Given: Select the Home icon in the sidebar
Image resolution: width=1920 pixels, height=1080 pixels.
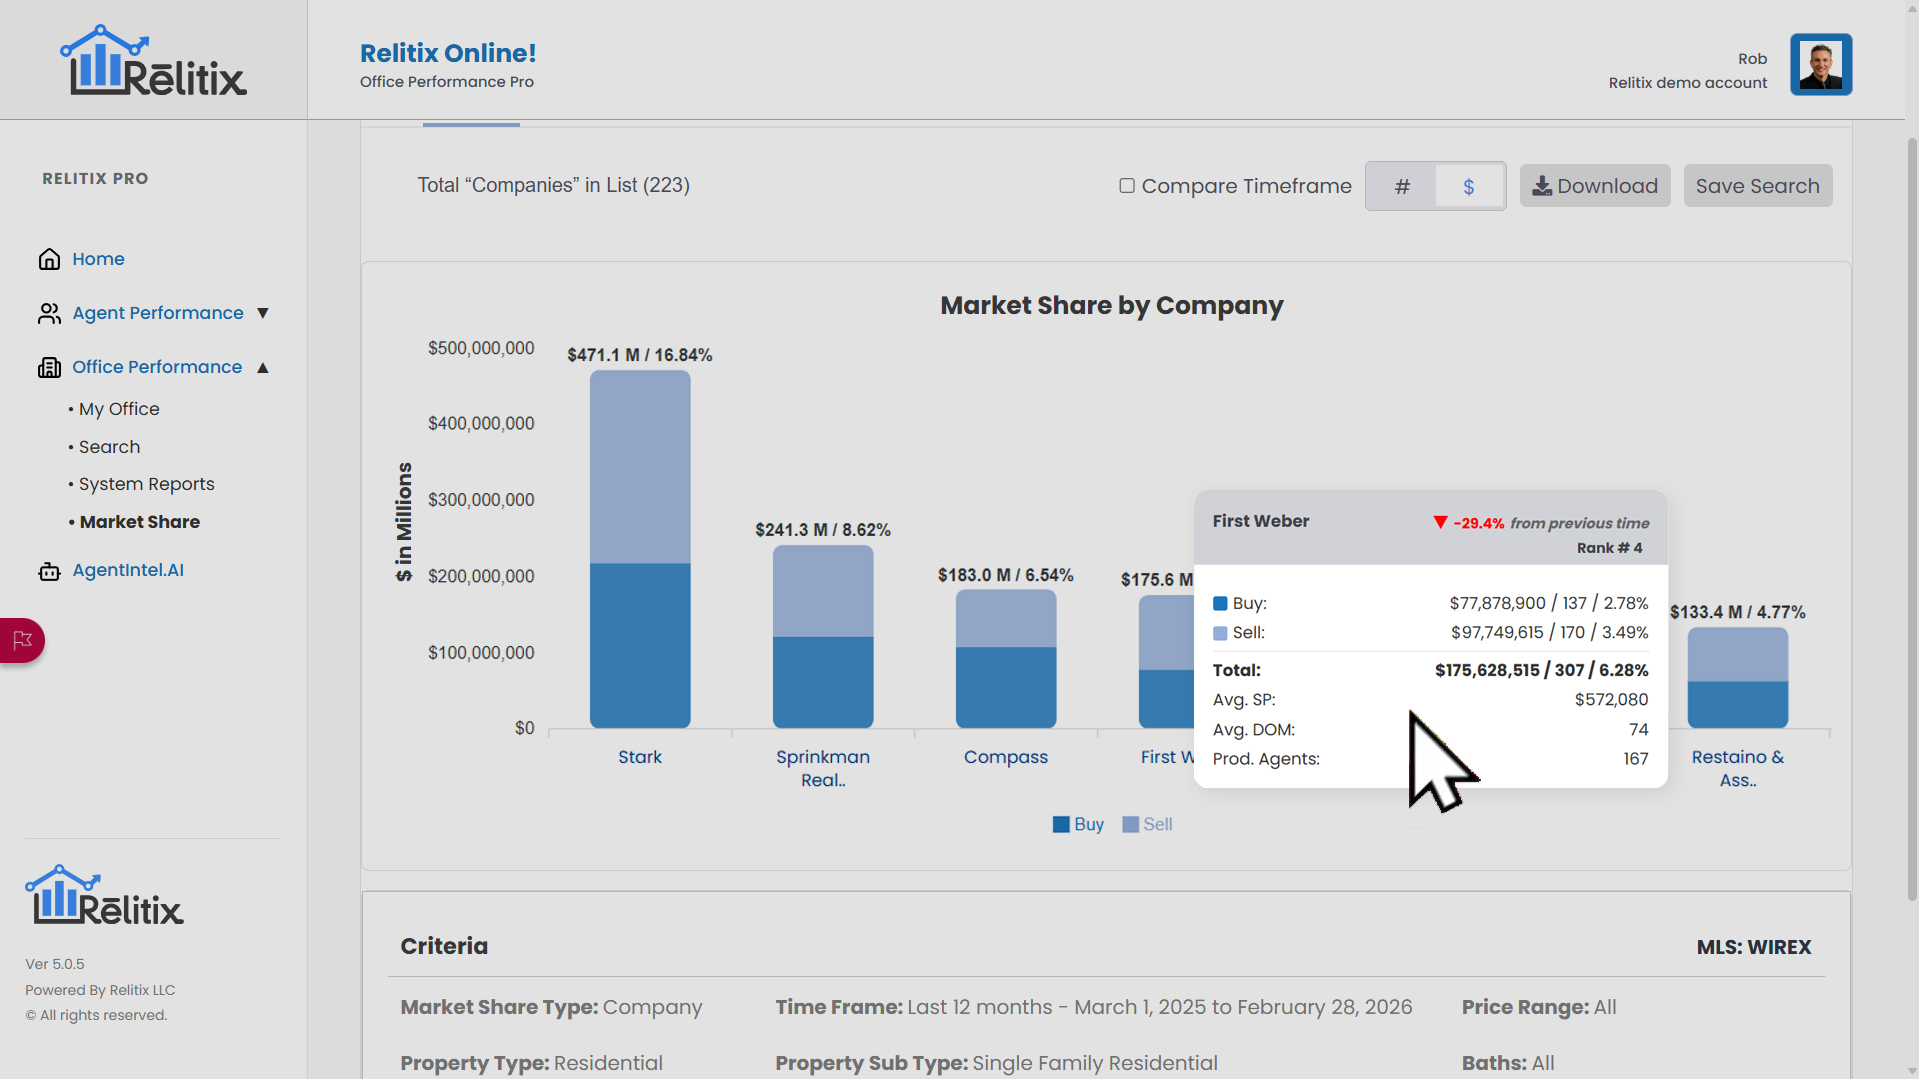Looking at the screenshot, I should pyautogui.click(x=49, y=259).
